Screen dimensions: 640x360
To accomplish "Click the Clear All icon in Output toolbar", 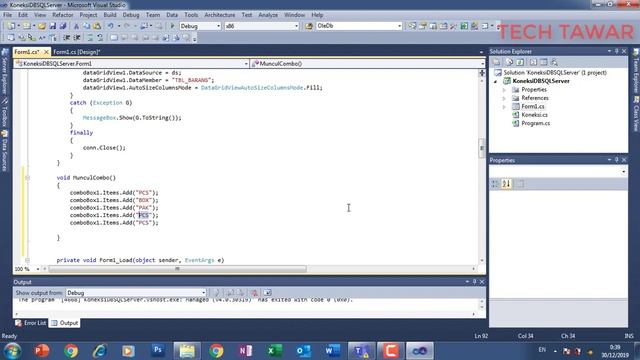I will coord(254,293).
